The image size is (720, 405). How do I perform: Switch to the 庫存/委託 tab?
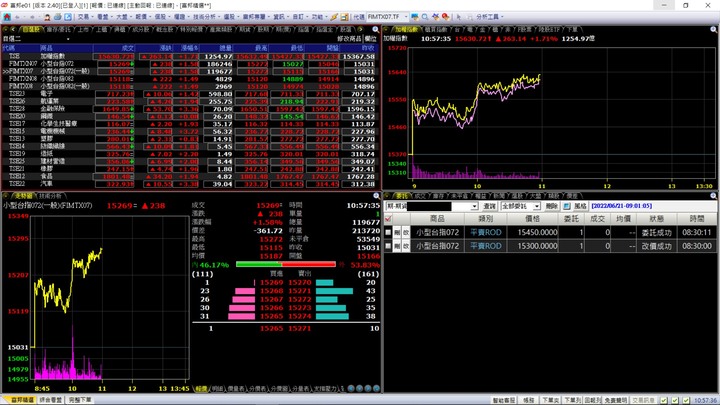click(58, 29)
